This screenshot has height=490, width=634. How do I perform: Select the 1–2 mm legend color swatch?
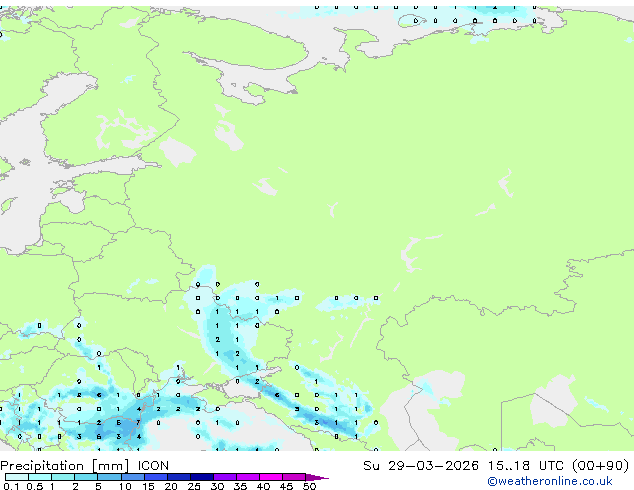click(x=63, y=477)
